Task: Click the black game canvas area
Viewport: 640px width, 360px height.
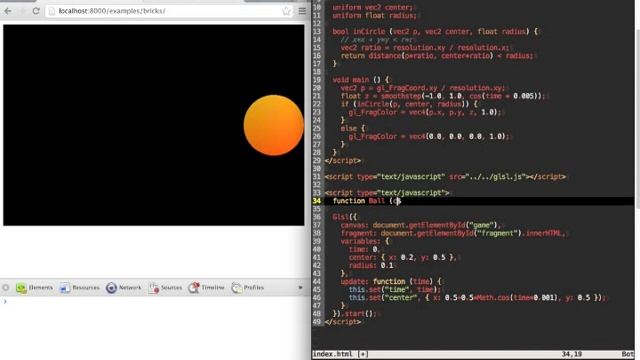Action: pos(153,125)
